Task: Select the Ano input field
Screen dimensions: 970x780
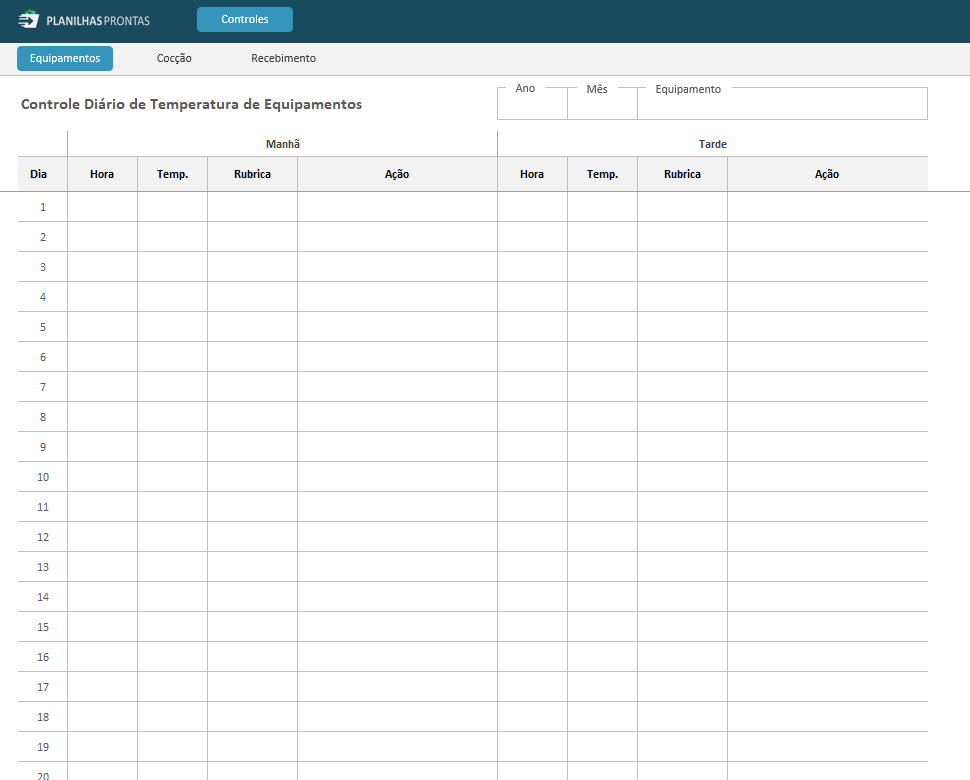Action: pyautogui.click(x=532, y=106)
